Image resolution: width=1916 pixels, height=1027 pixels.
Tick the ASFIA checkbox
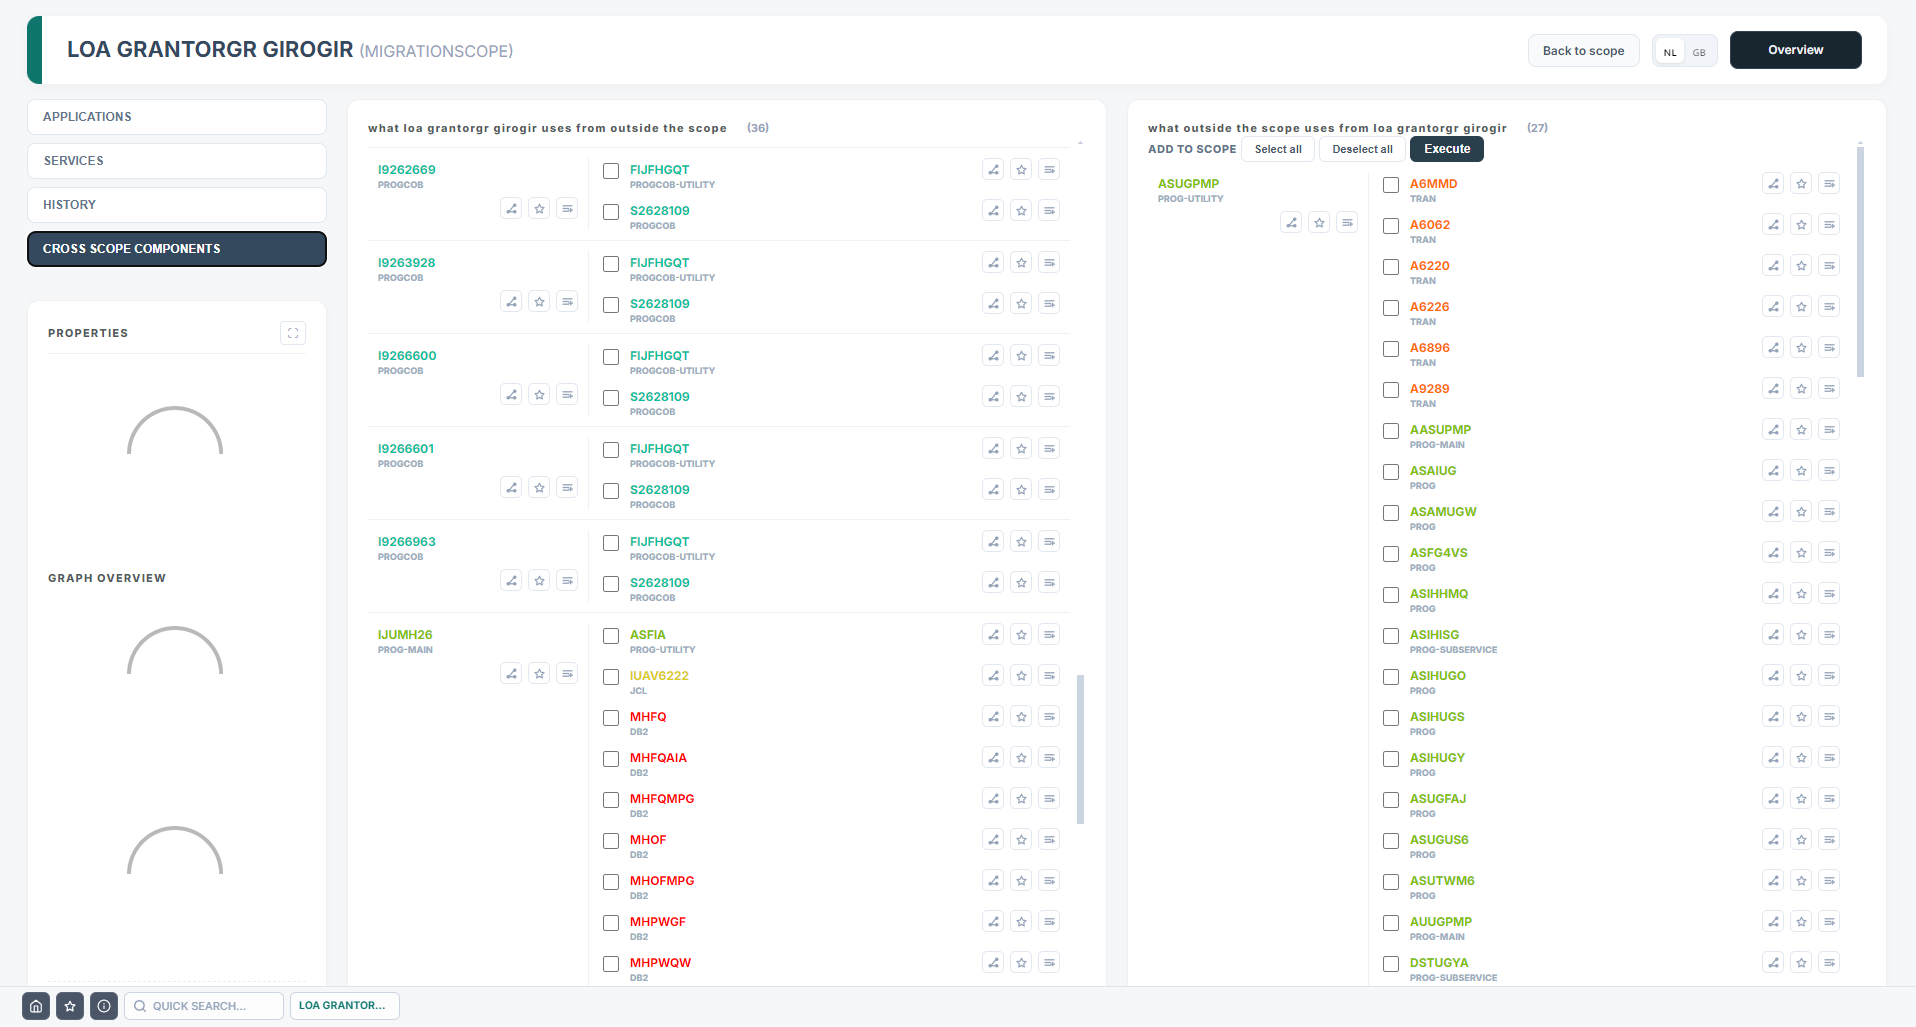(611, 636)
